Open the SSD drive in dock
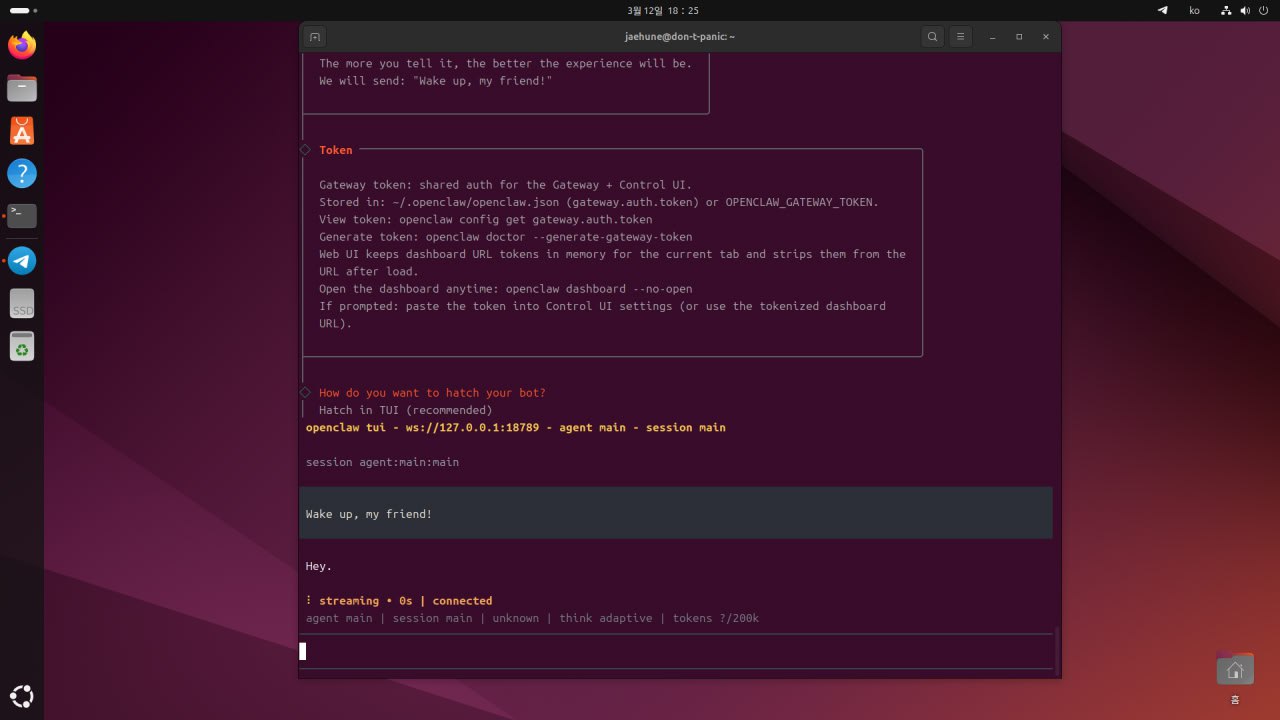1280x720 pixels. pyautogui.click(x=22, y=304)
